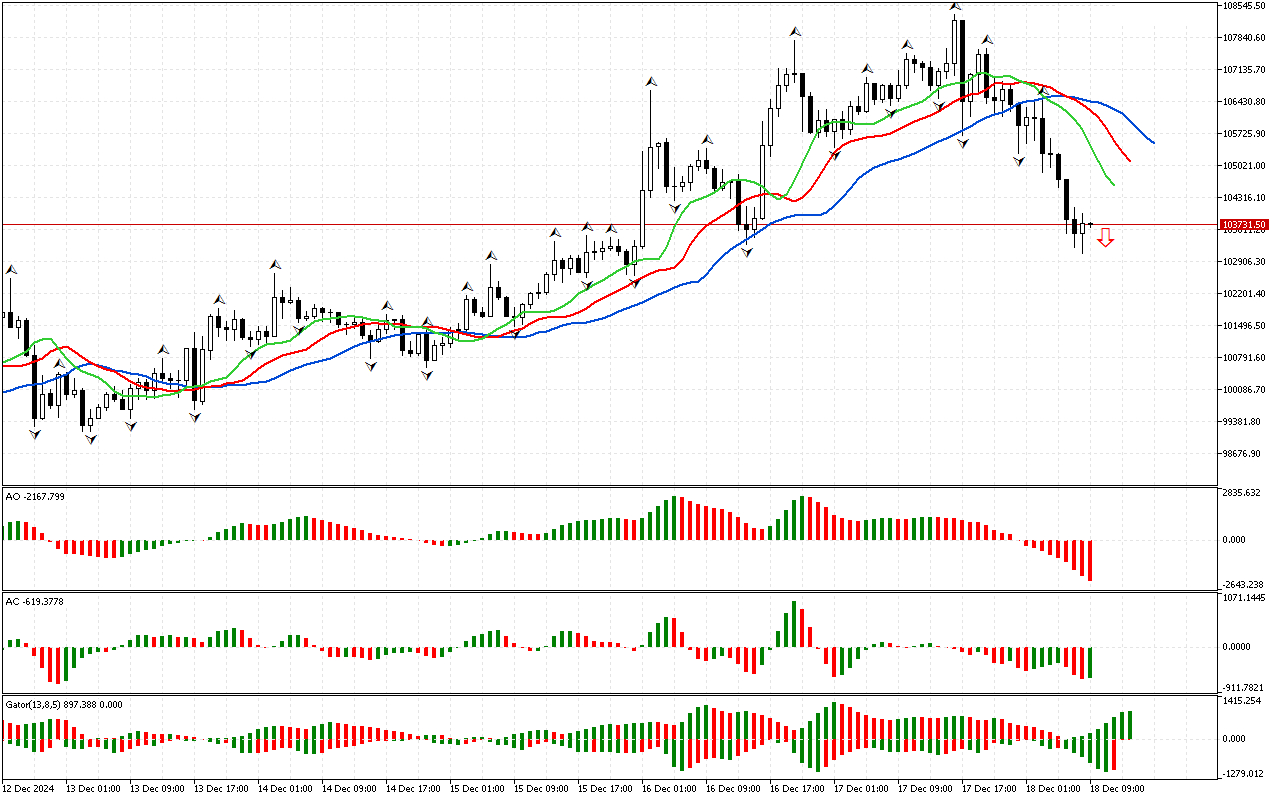Click the 13 Dec 17:00 time label
1280x800 pixels.
click(222, 789)
